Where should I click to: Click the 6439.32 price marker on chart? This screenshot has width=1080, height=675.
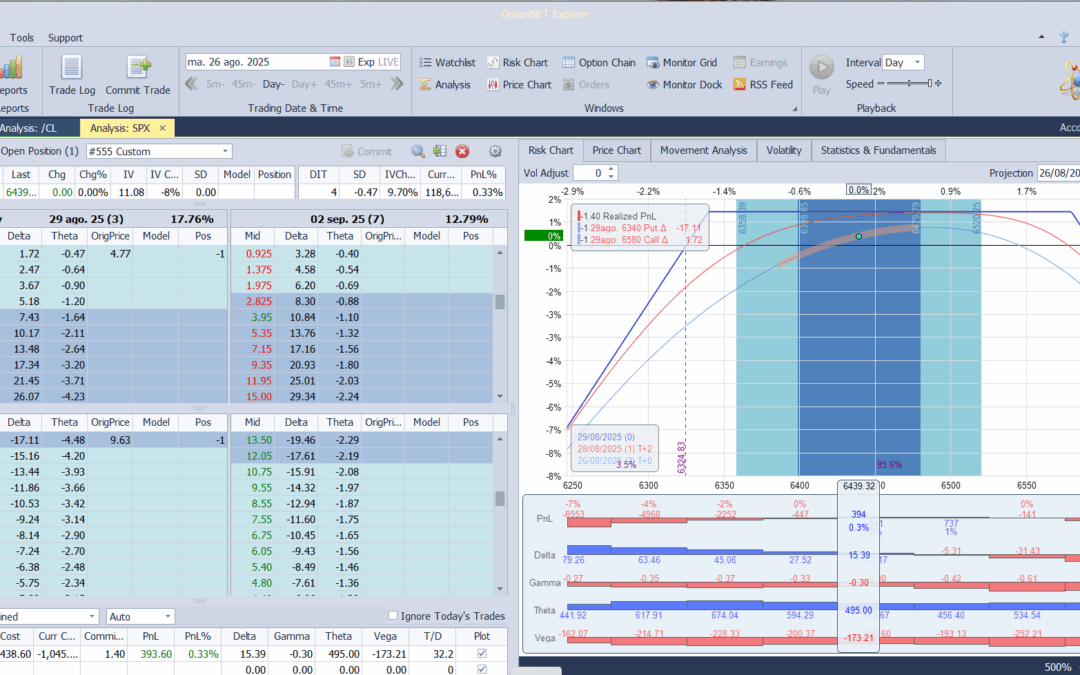point(858,486)
